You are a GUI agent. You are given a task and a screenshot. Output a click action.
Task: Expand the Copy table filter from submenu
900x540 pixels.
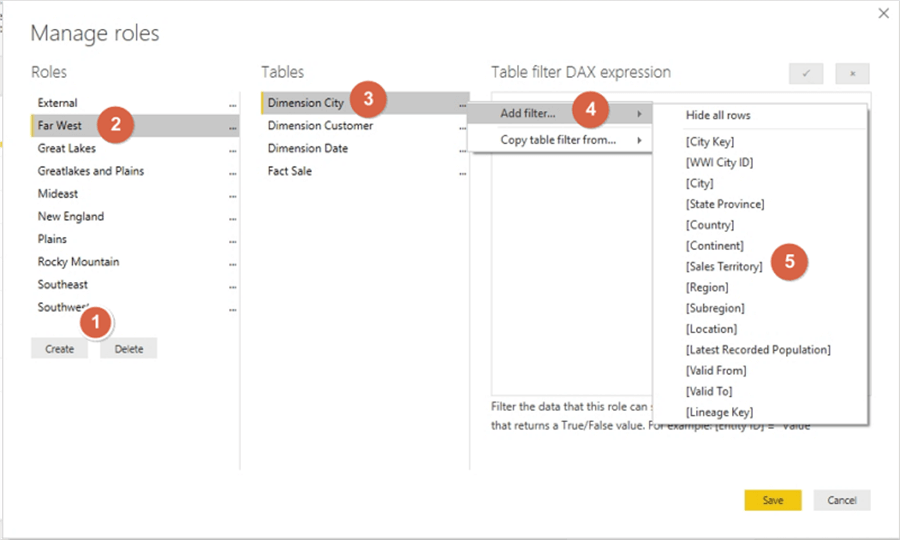[x=558, y=140]
